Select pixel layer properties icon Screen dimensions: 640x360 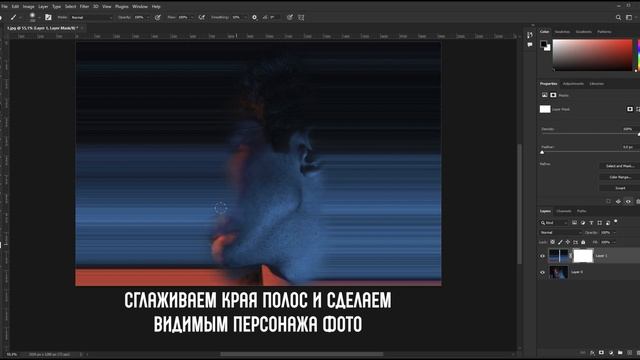[x=544, y=95]
